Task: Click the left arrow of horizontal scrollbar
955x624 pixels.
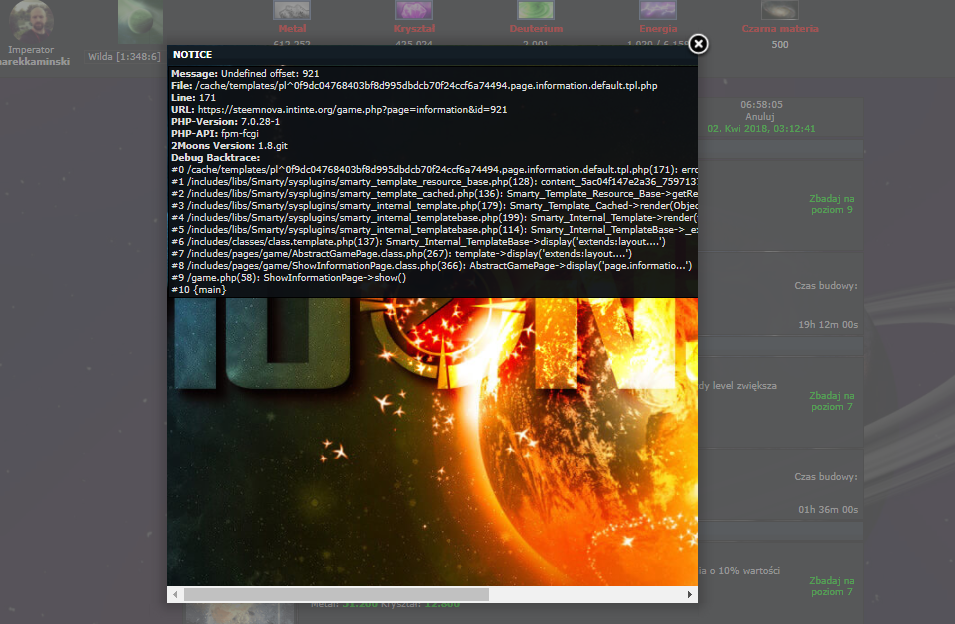Action: [175, 594]
